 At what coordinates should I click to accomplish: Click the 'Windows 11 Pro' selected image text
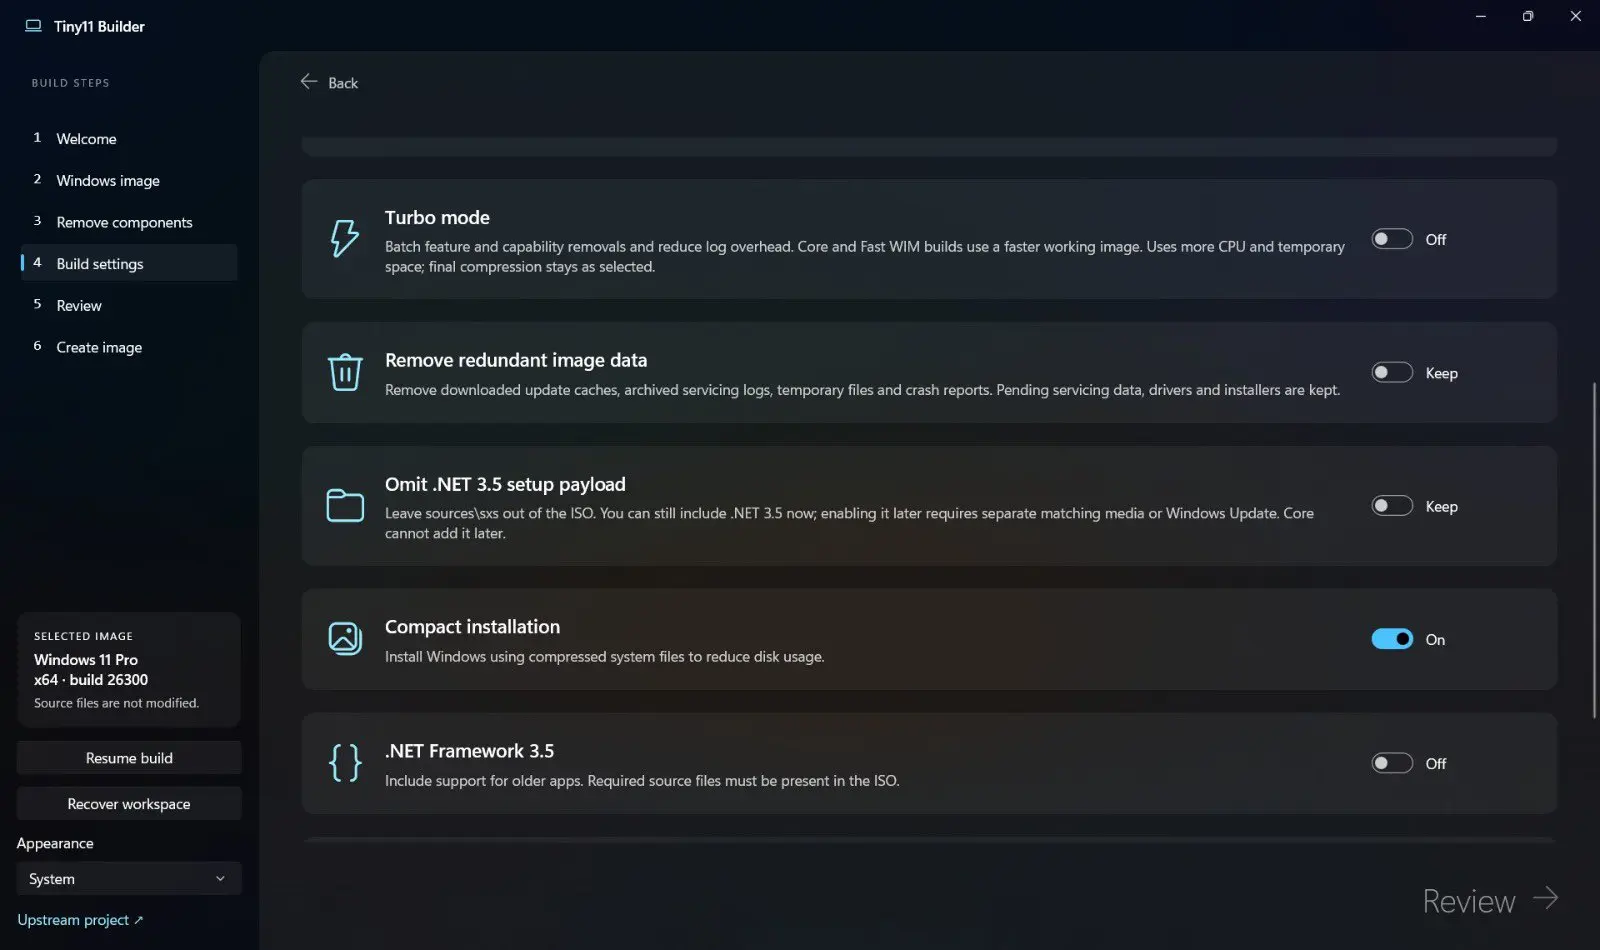86,660
